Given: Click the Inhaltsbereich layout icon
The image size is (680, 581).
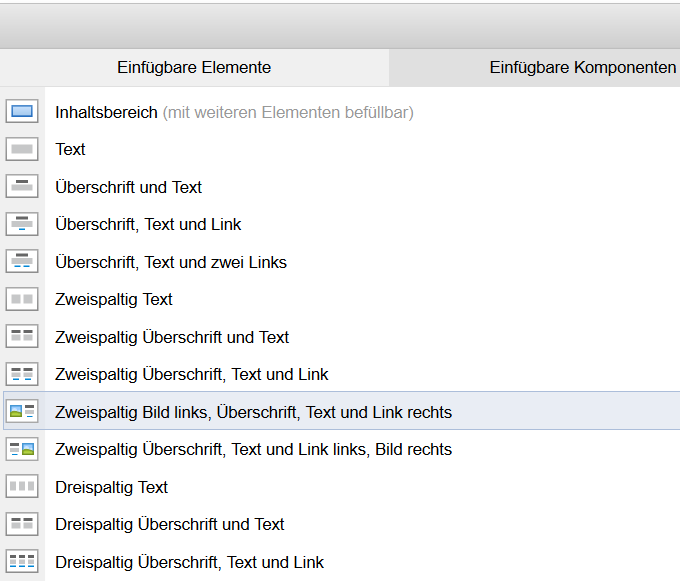Looking at the screenshot, I should [22, 112].
